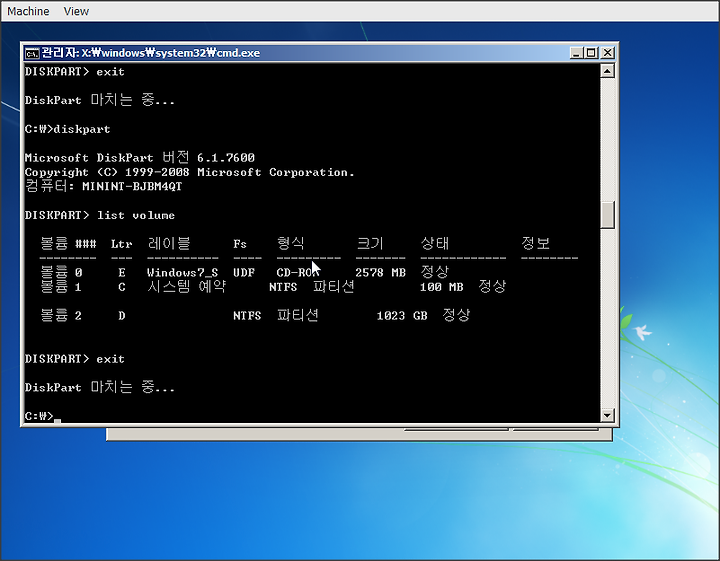Close the cmd.exe window
Viewport: 720px width, 561px height.
click(x=608, y=53)
